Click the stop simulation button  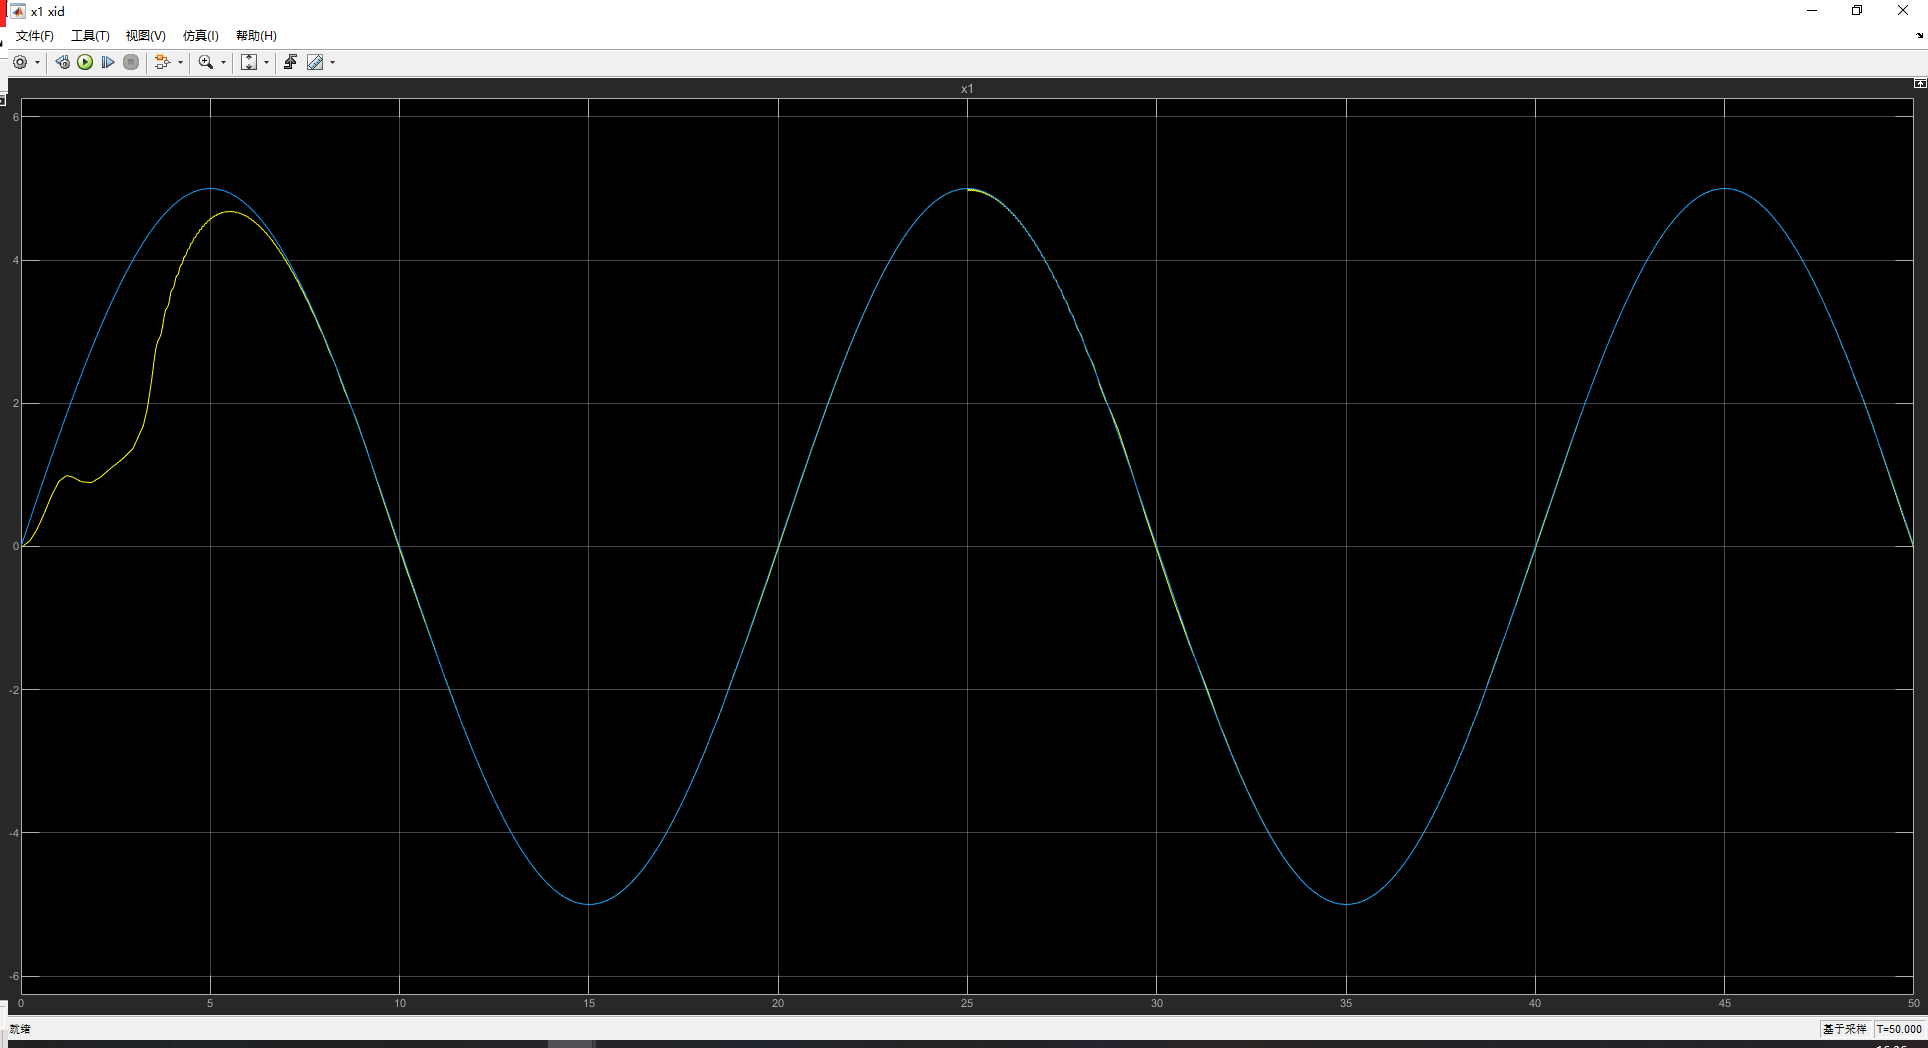tap(131, 62)
